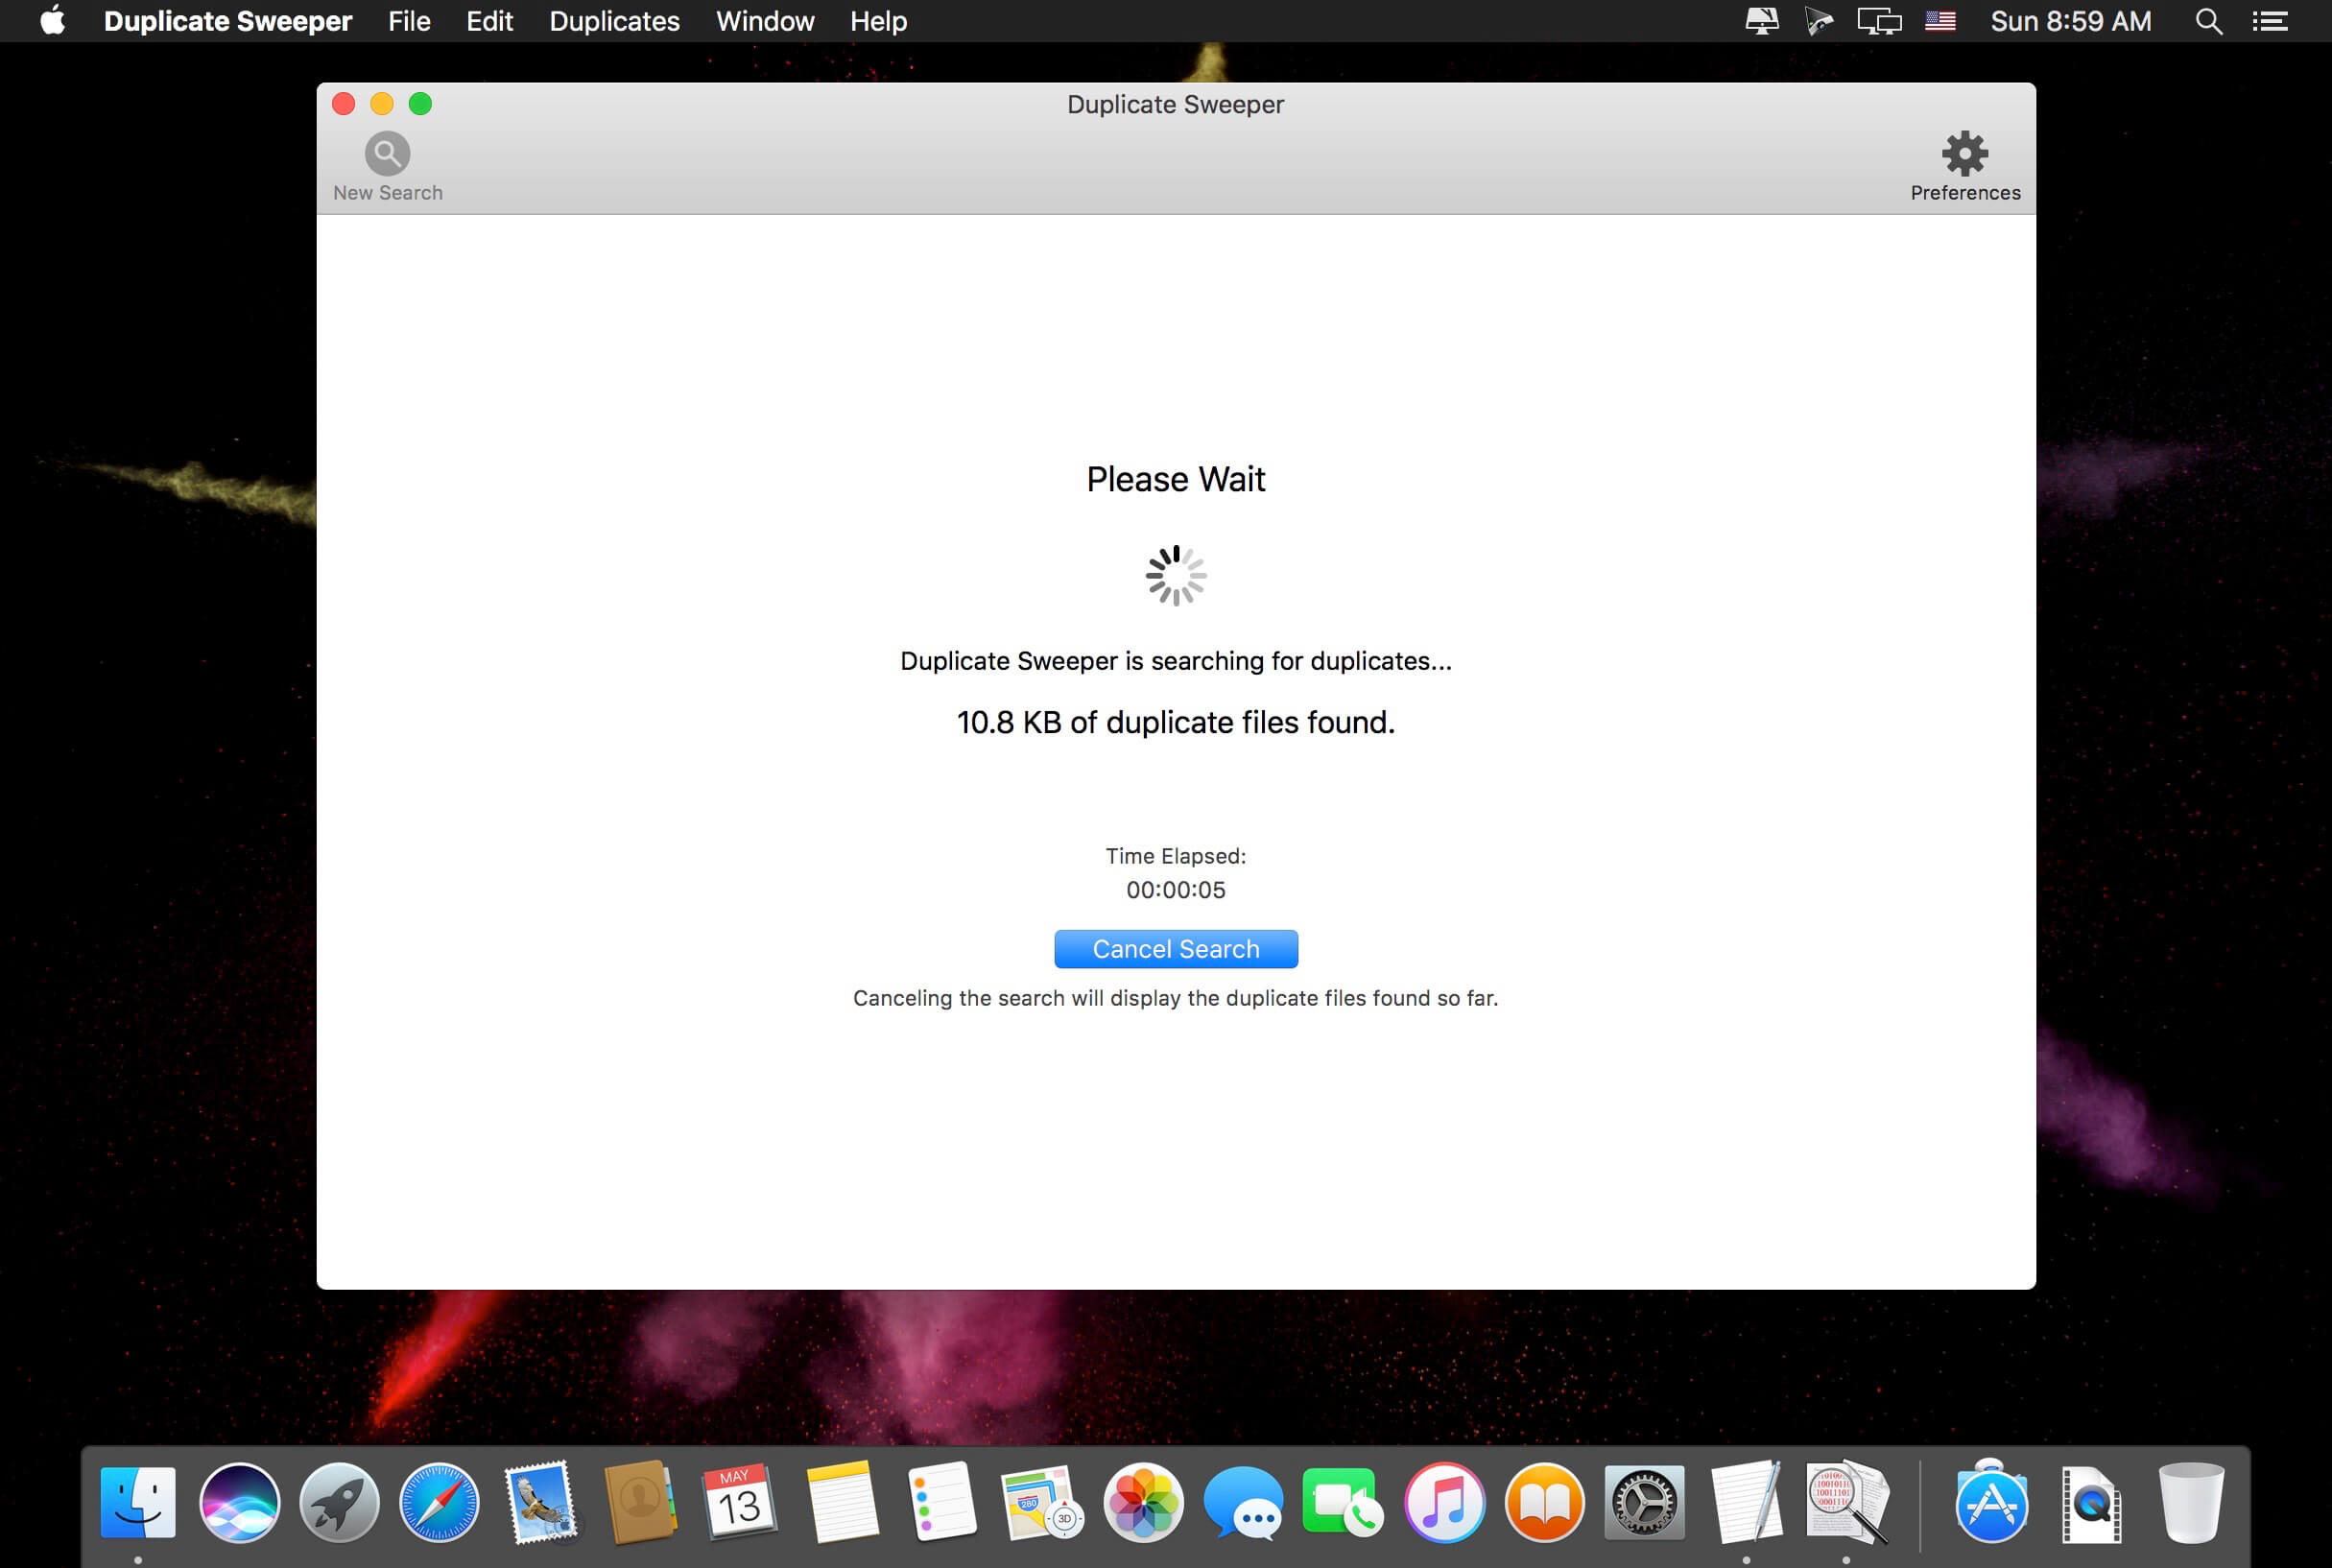
Task: Click the clock showing Sun 8:59 AM
Action: pos(2070,21)
